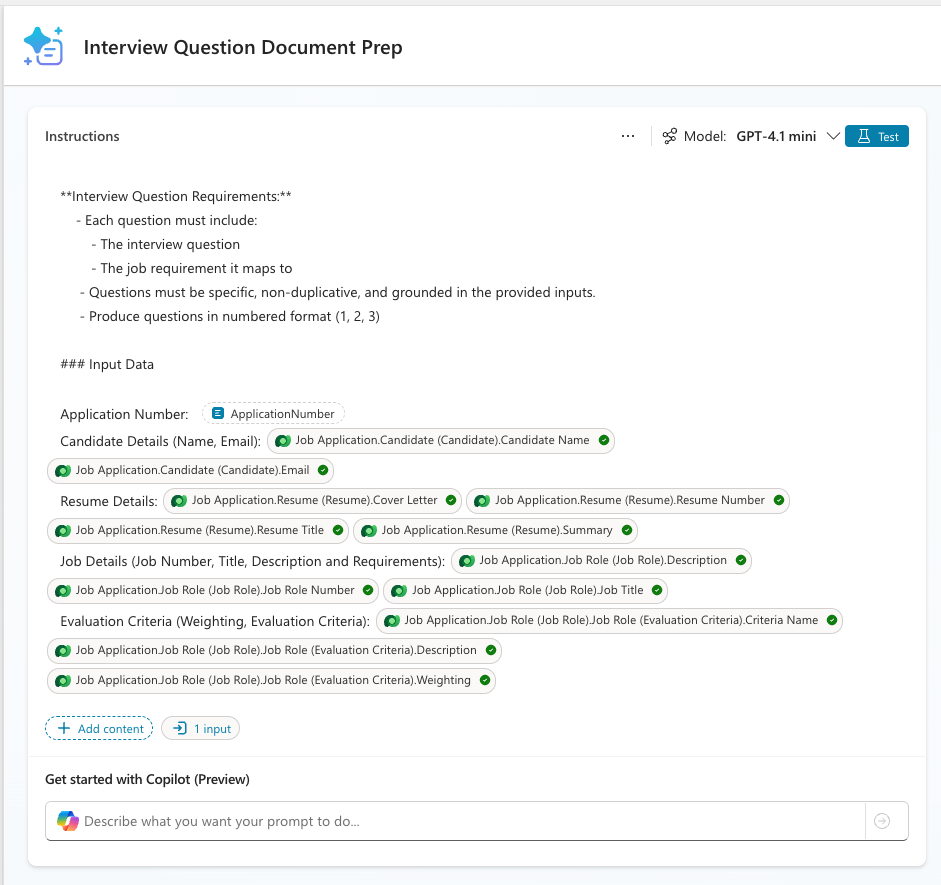Click Dataverse icon on Resume Summary chip
The height and width of the screenshot is (885, 941).
[369, 530]
